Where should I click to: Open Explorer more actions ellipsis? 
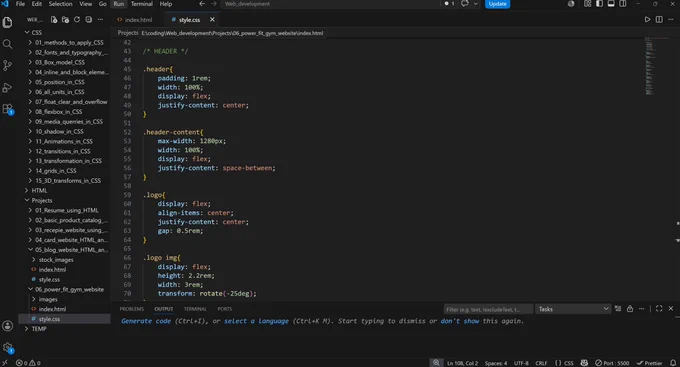[x=100, y=20]
